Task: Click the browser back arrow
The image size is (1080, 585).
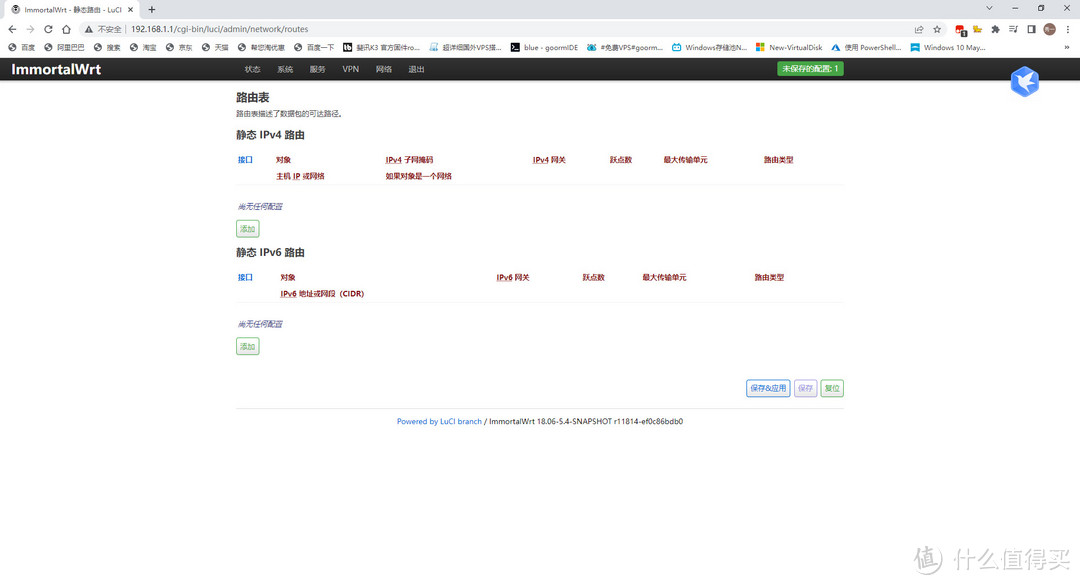Action: [11, 29]
